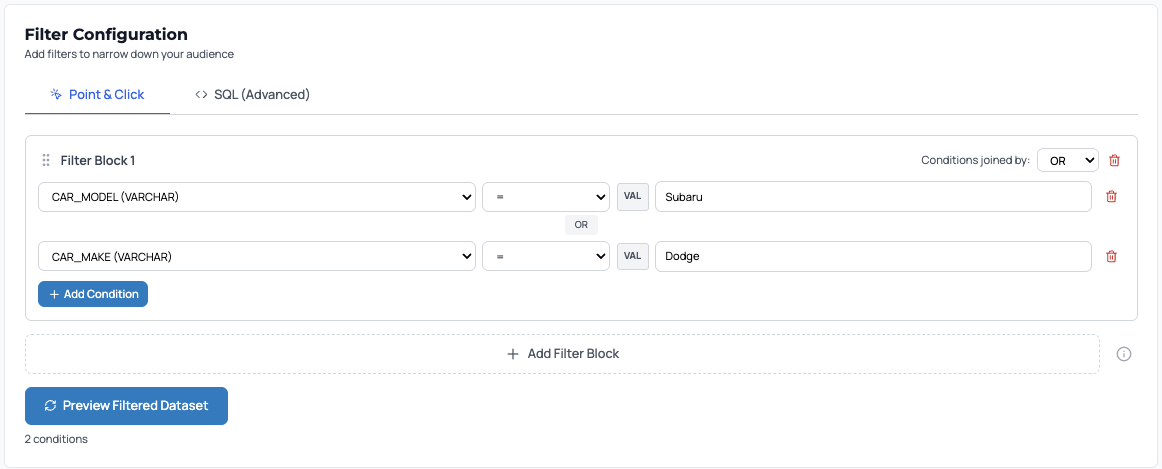Expand the Conditions joined by OR dropdown
Screen dimensions: 1162x469
click(1067, 160)
